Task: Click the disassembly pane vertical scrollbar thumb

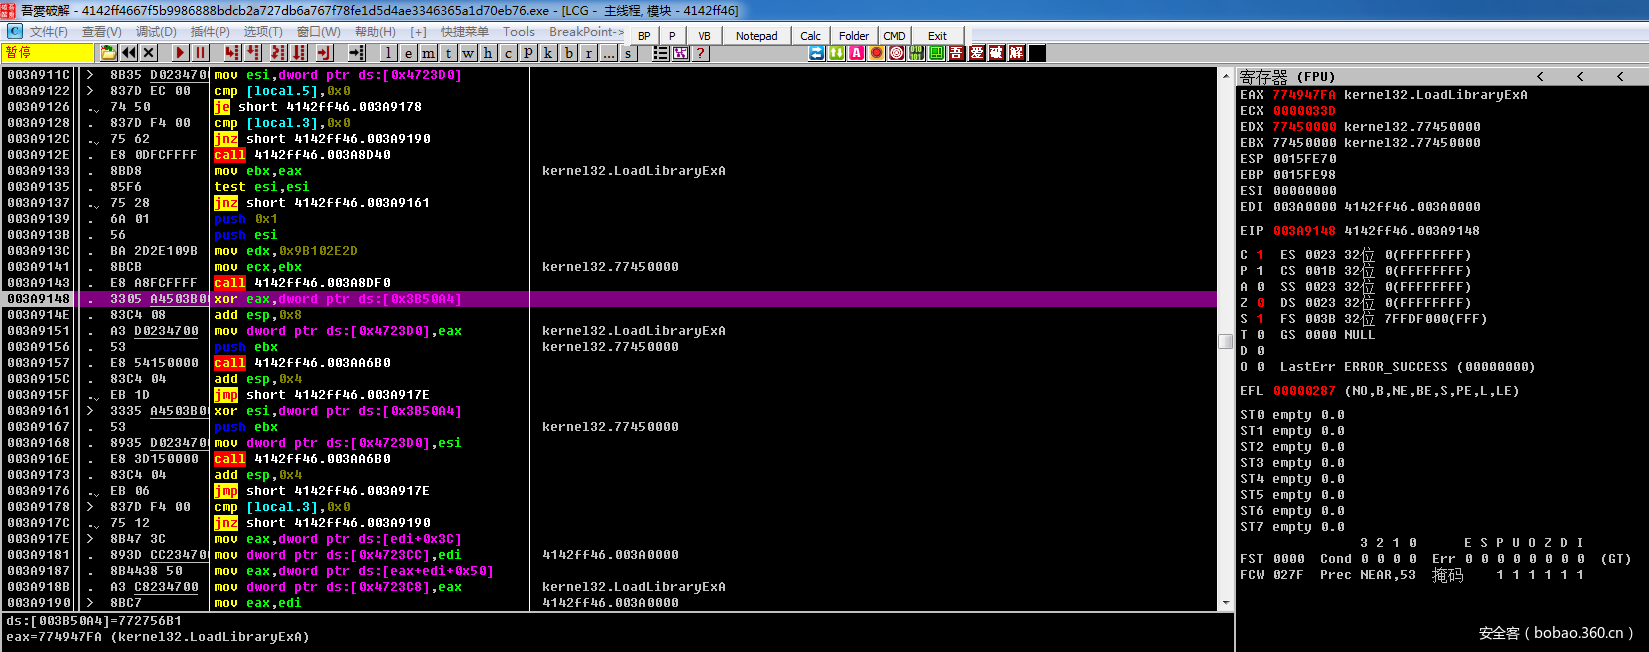Action: pyautogui.click(x=1225, y=341)
